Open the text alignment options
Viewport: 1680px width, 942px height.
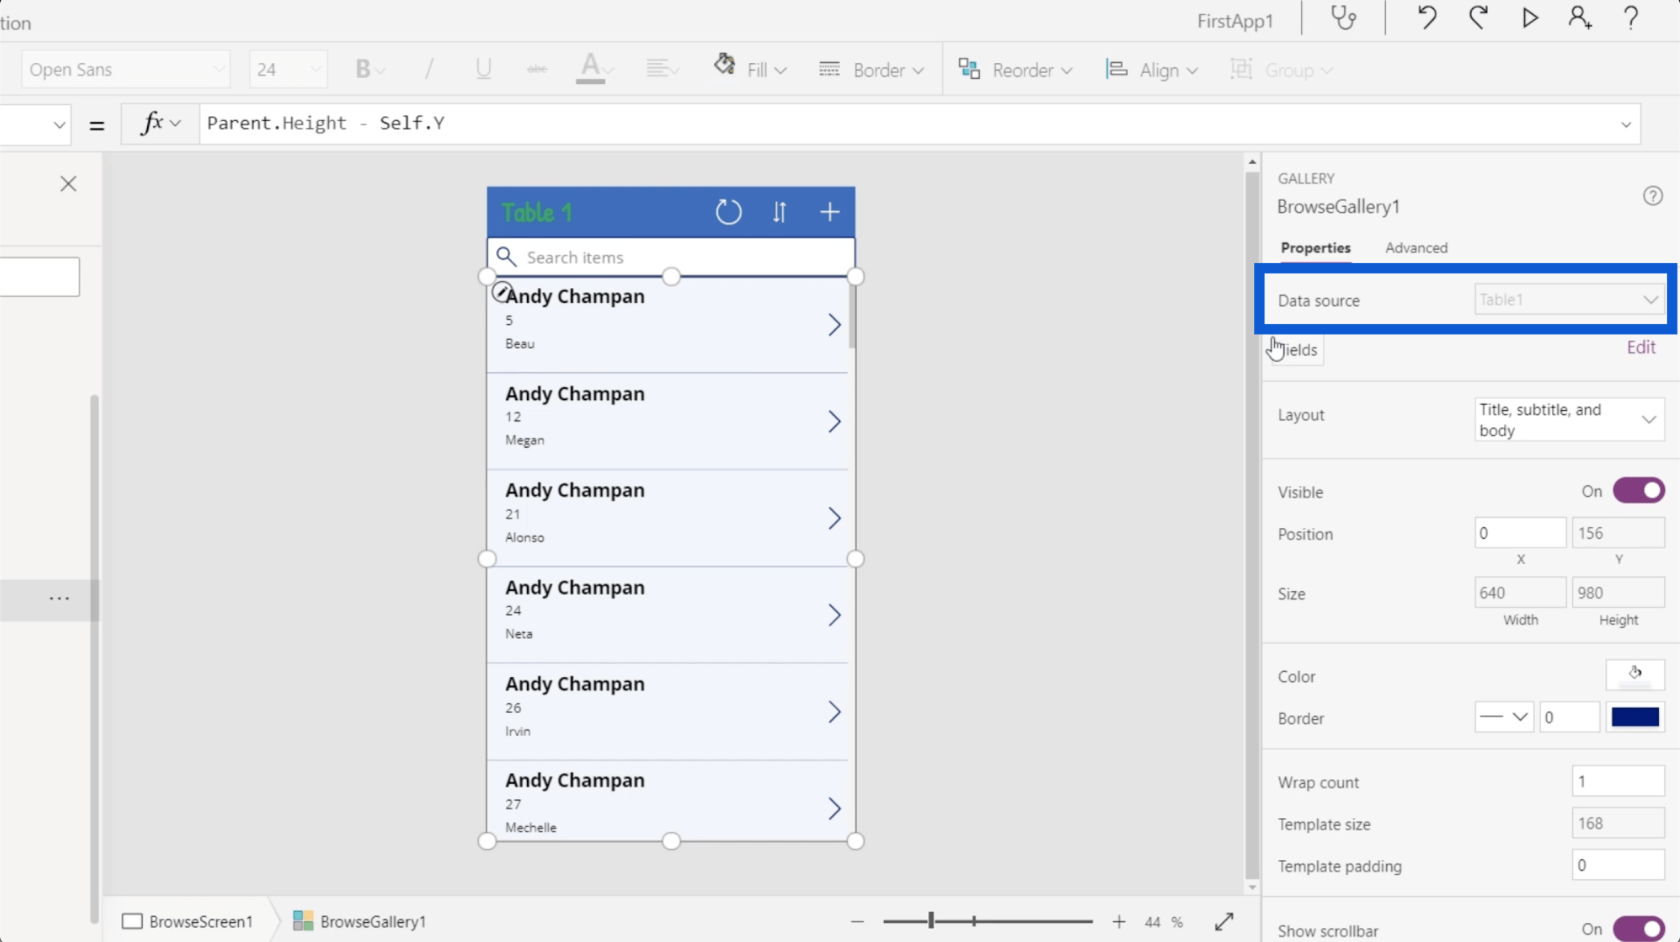point(661,69)
